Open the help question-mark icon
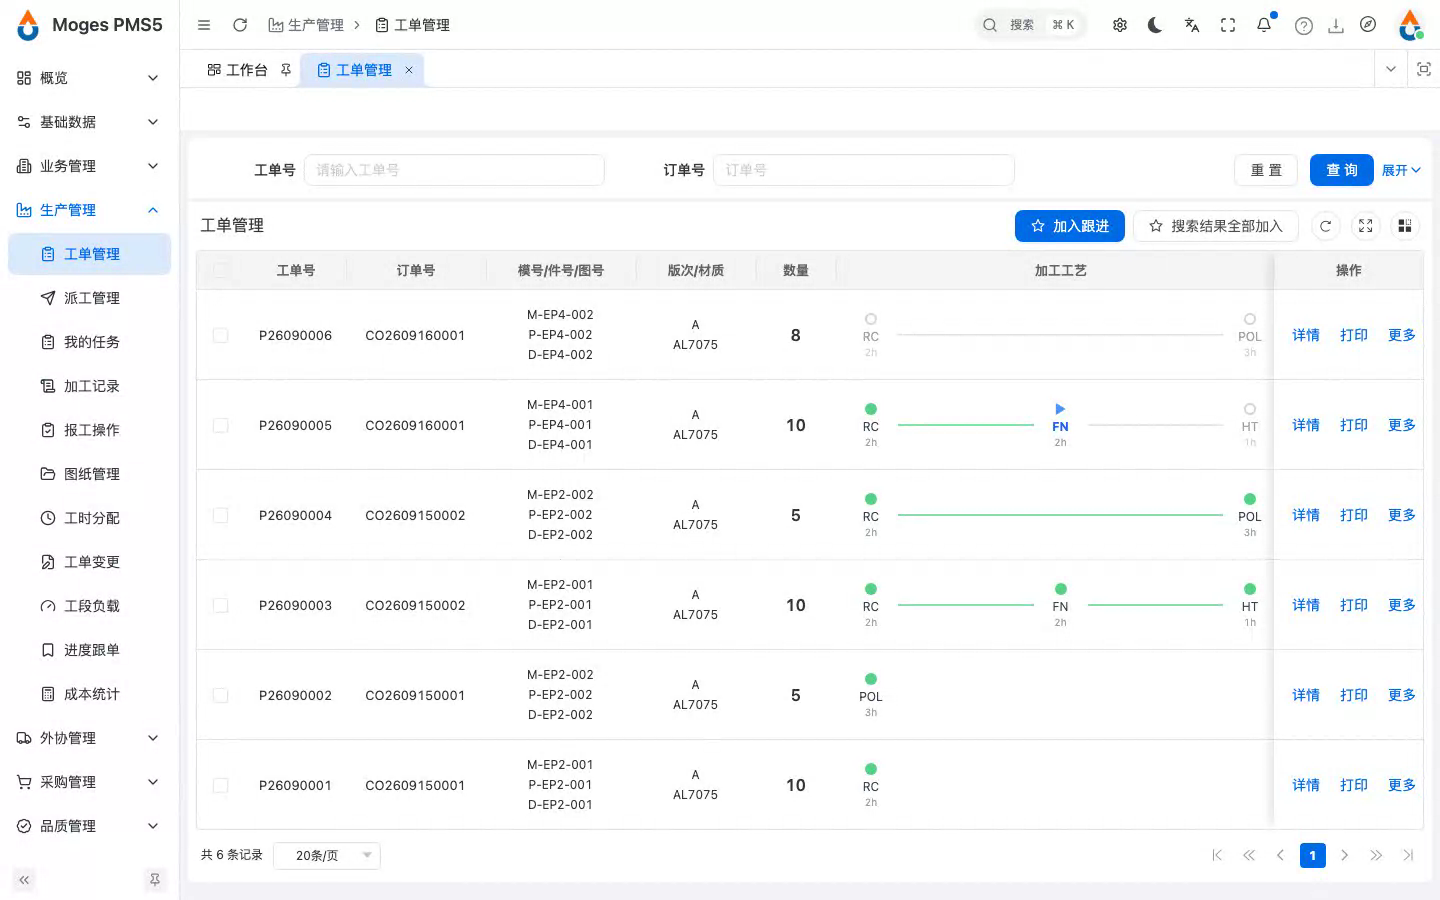 tap(1303, 26)
